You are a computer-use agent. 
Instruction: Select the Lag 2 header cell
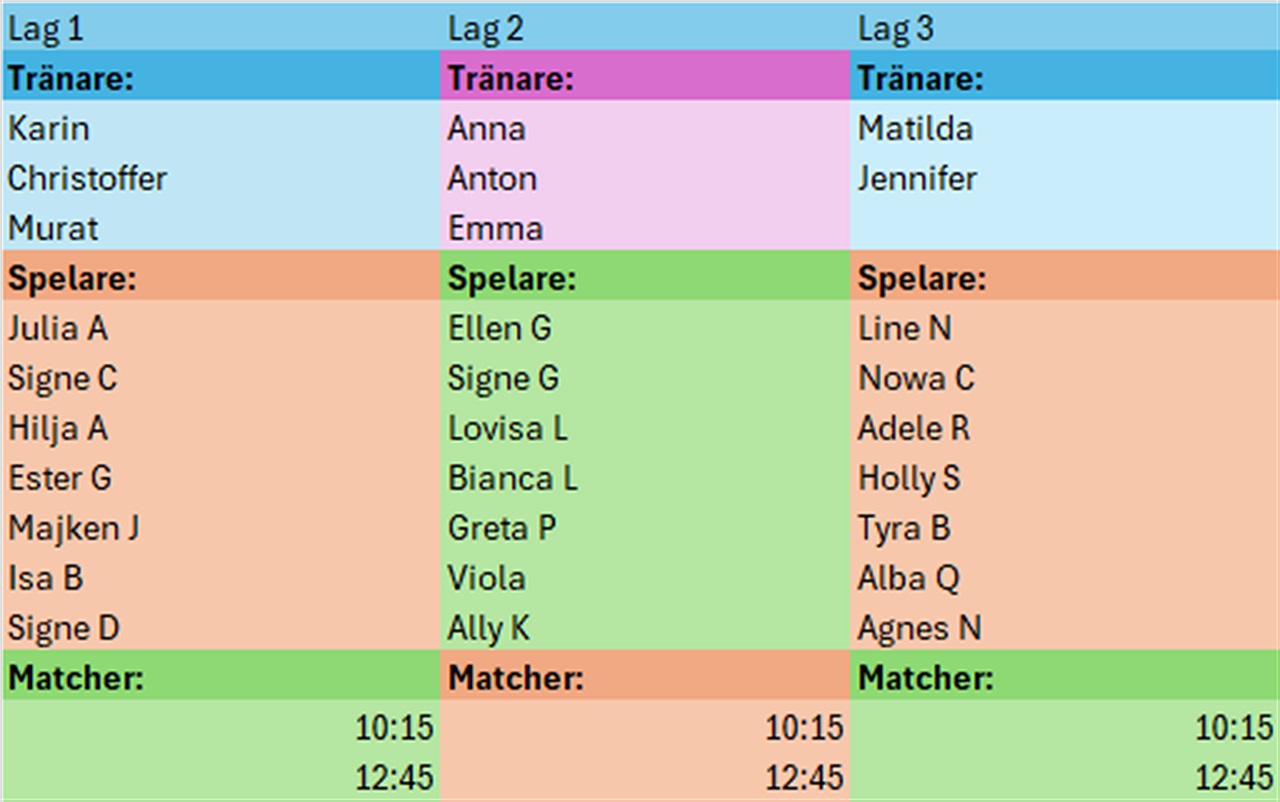tap(645, 28)
